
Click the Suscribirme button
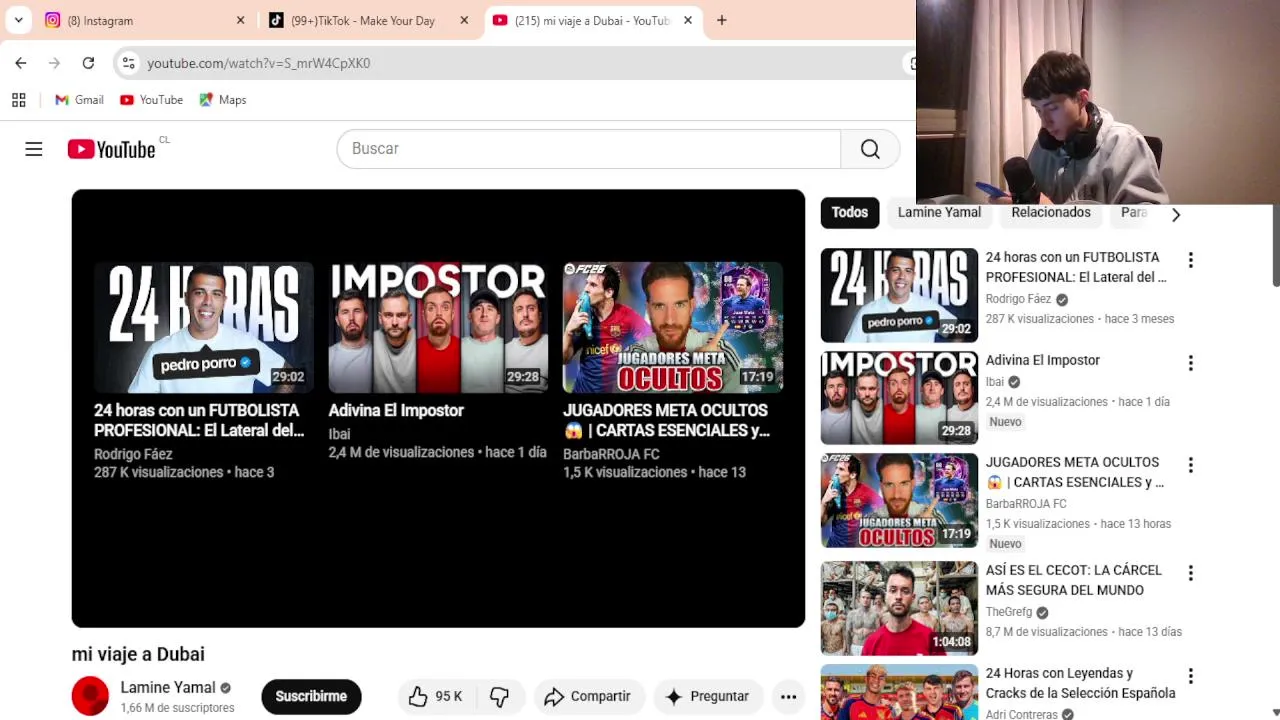311,697
